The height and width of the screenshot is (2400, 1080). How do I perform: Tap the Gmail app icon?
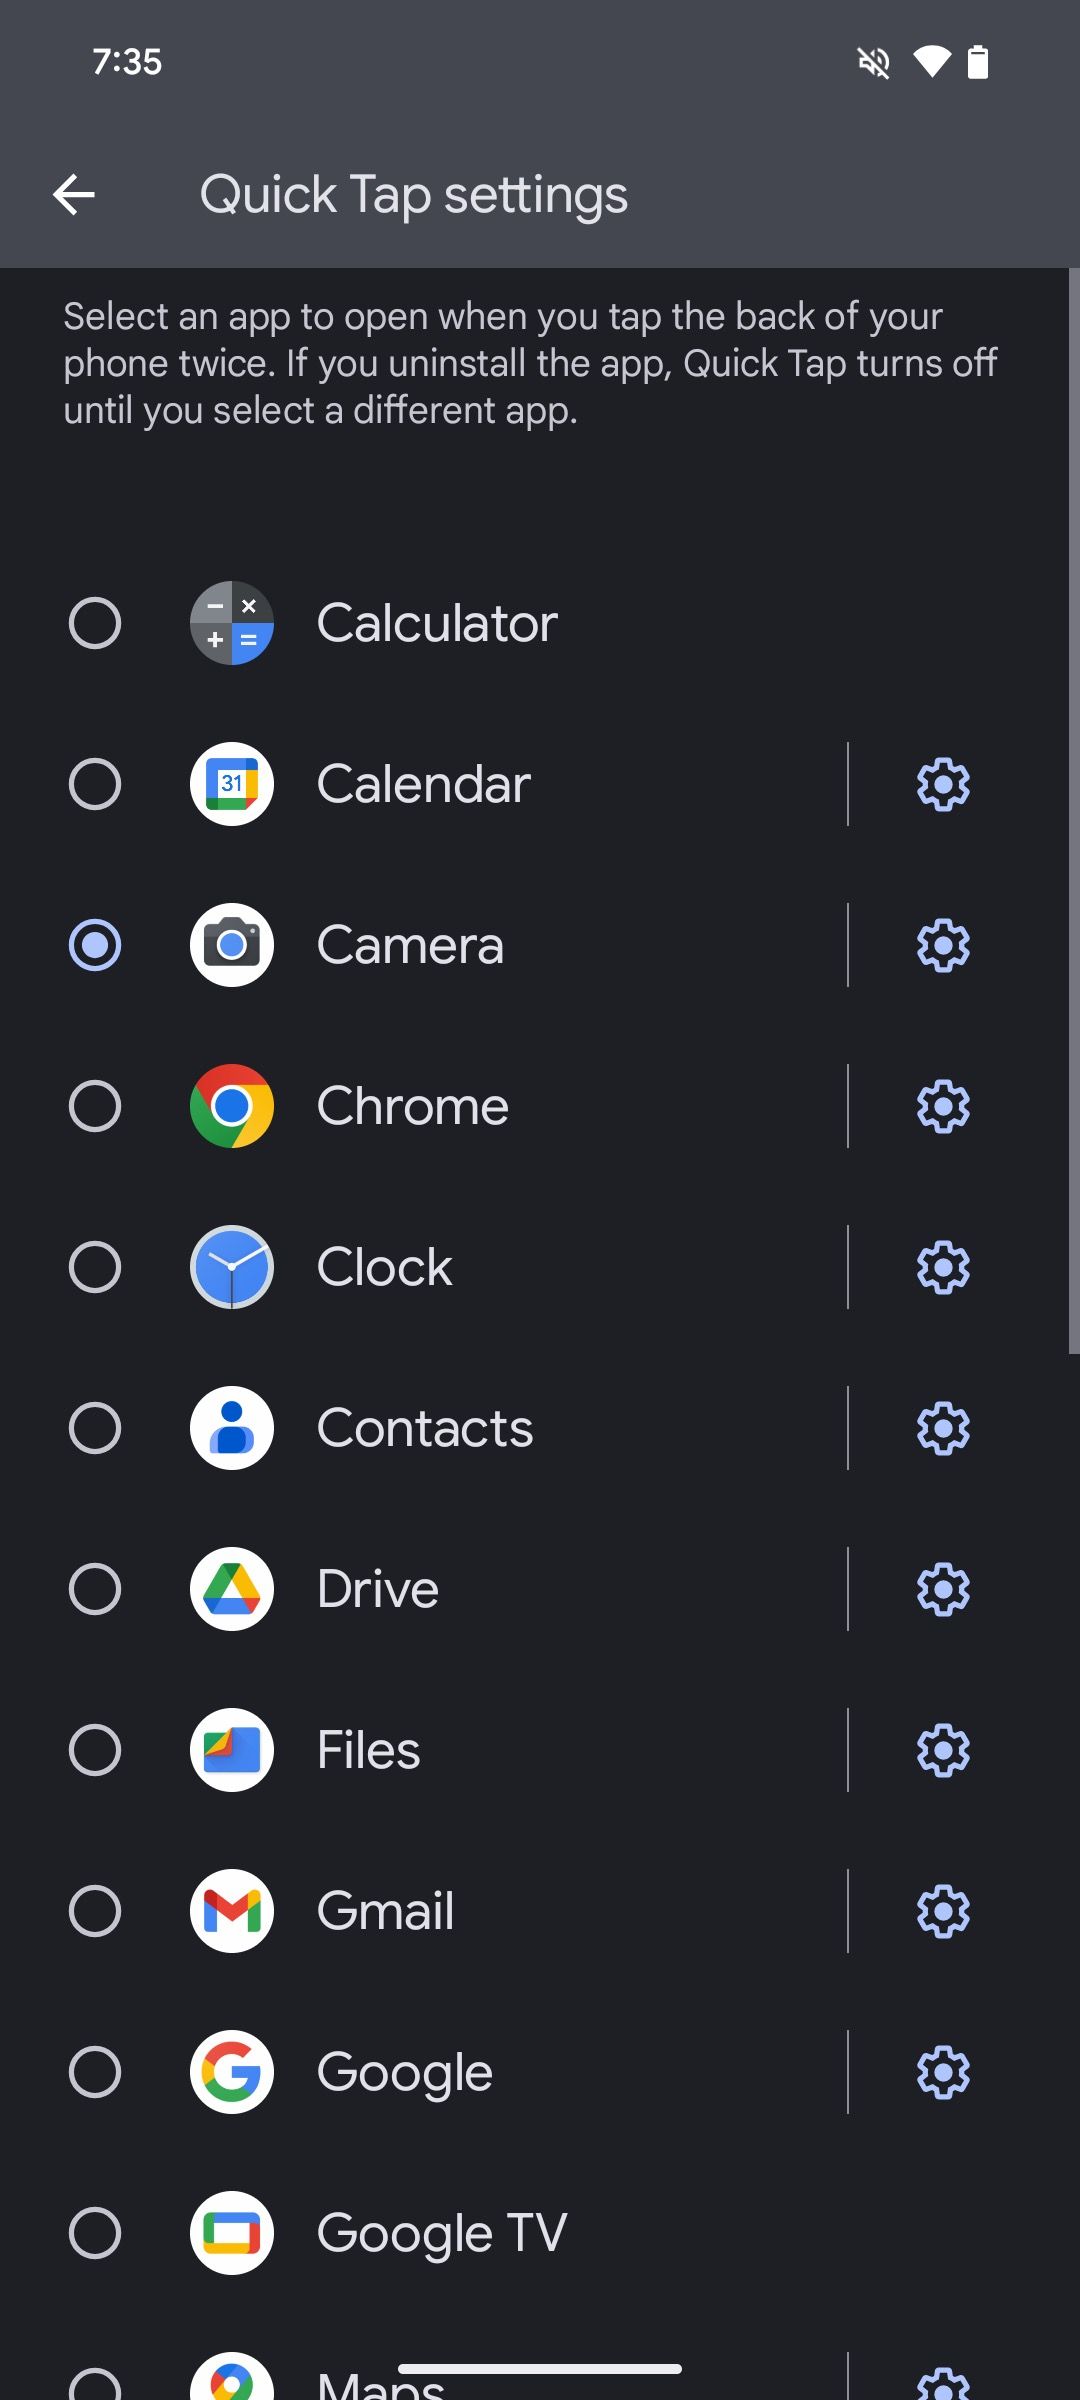232,1911
